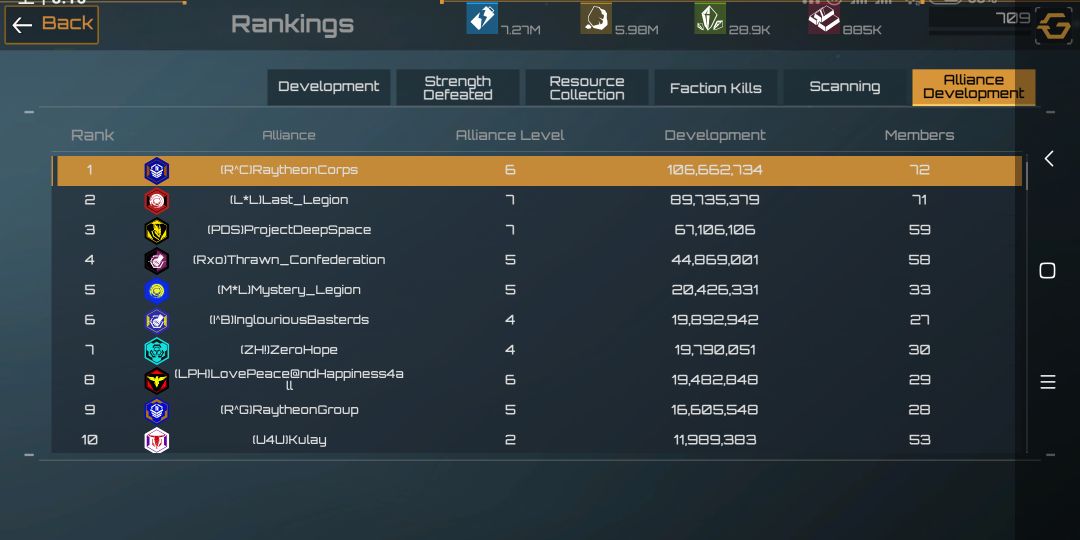
Task: Switch to Resource Collection tab
Action: (x=587, y=87)
